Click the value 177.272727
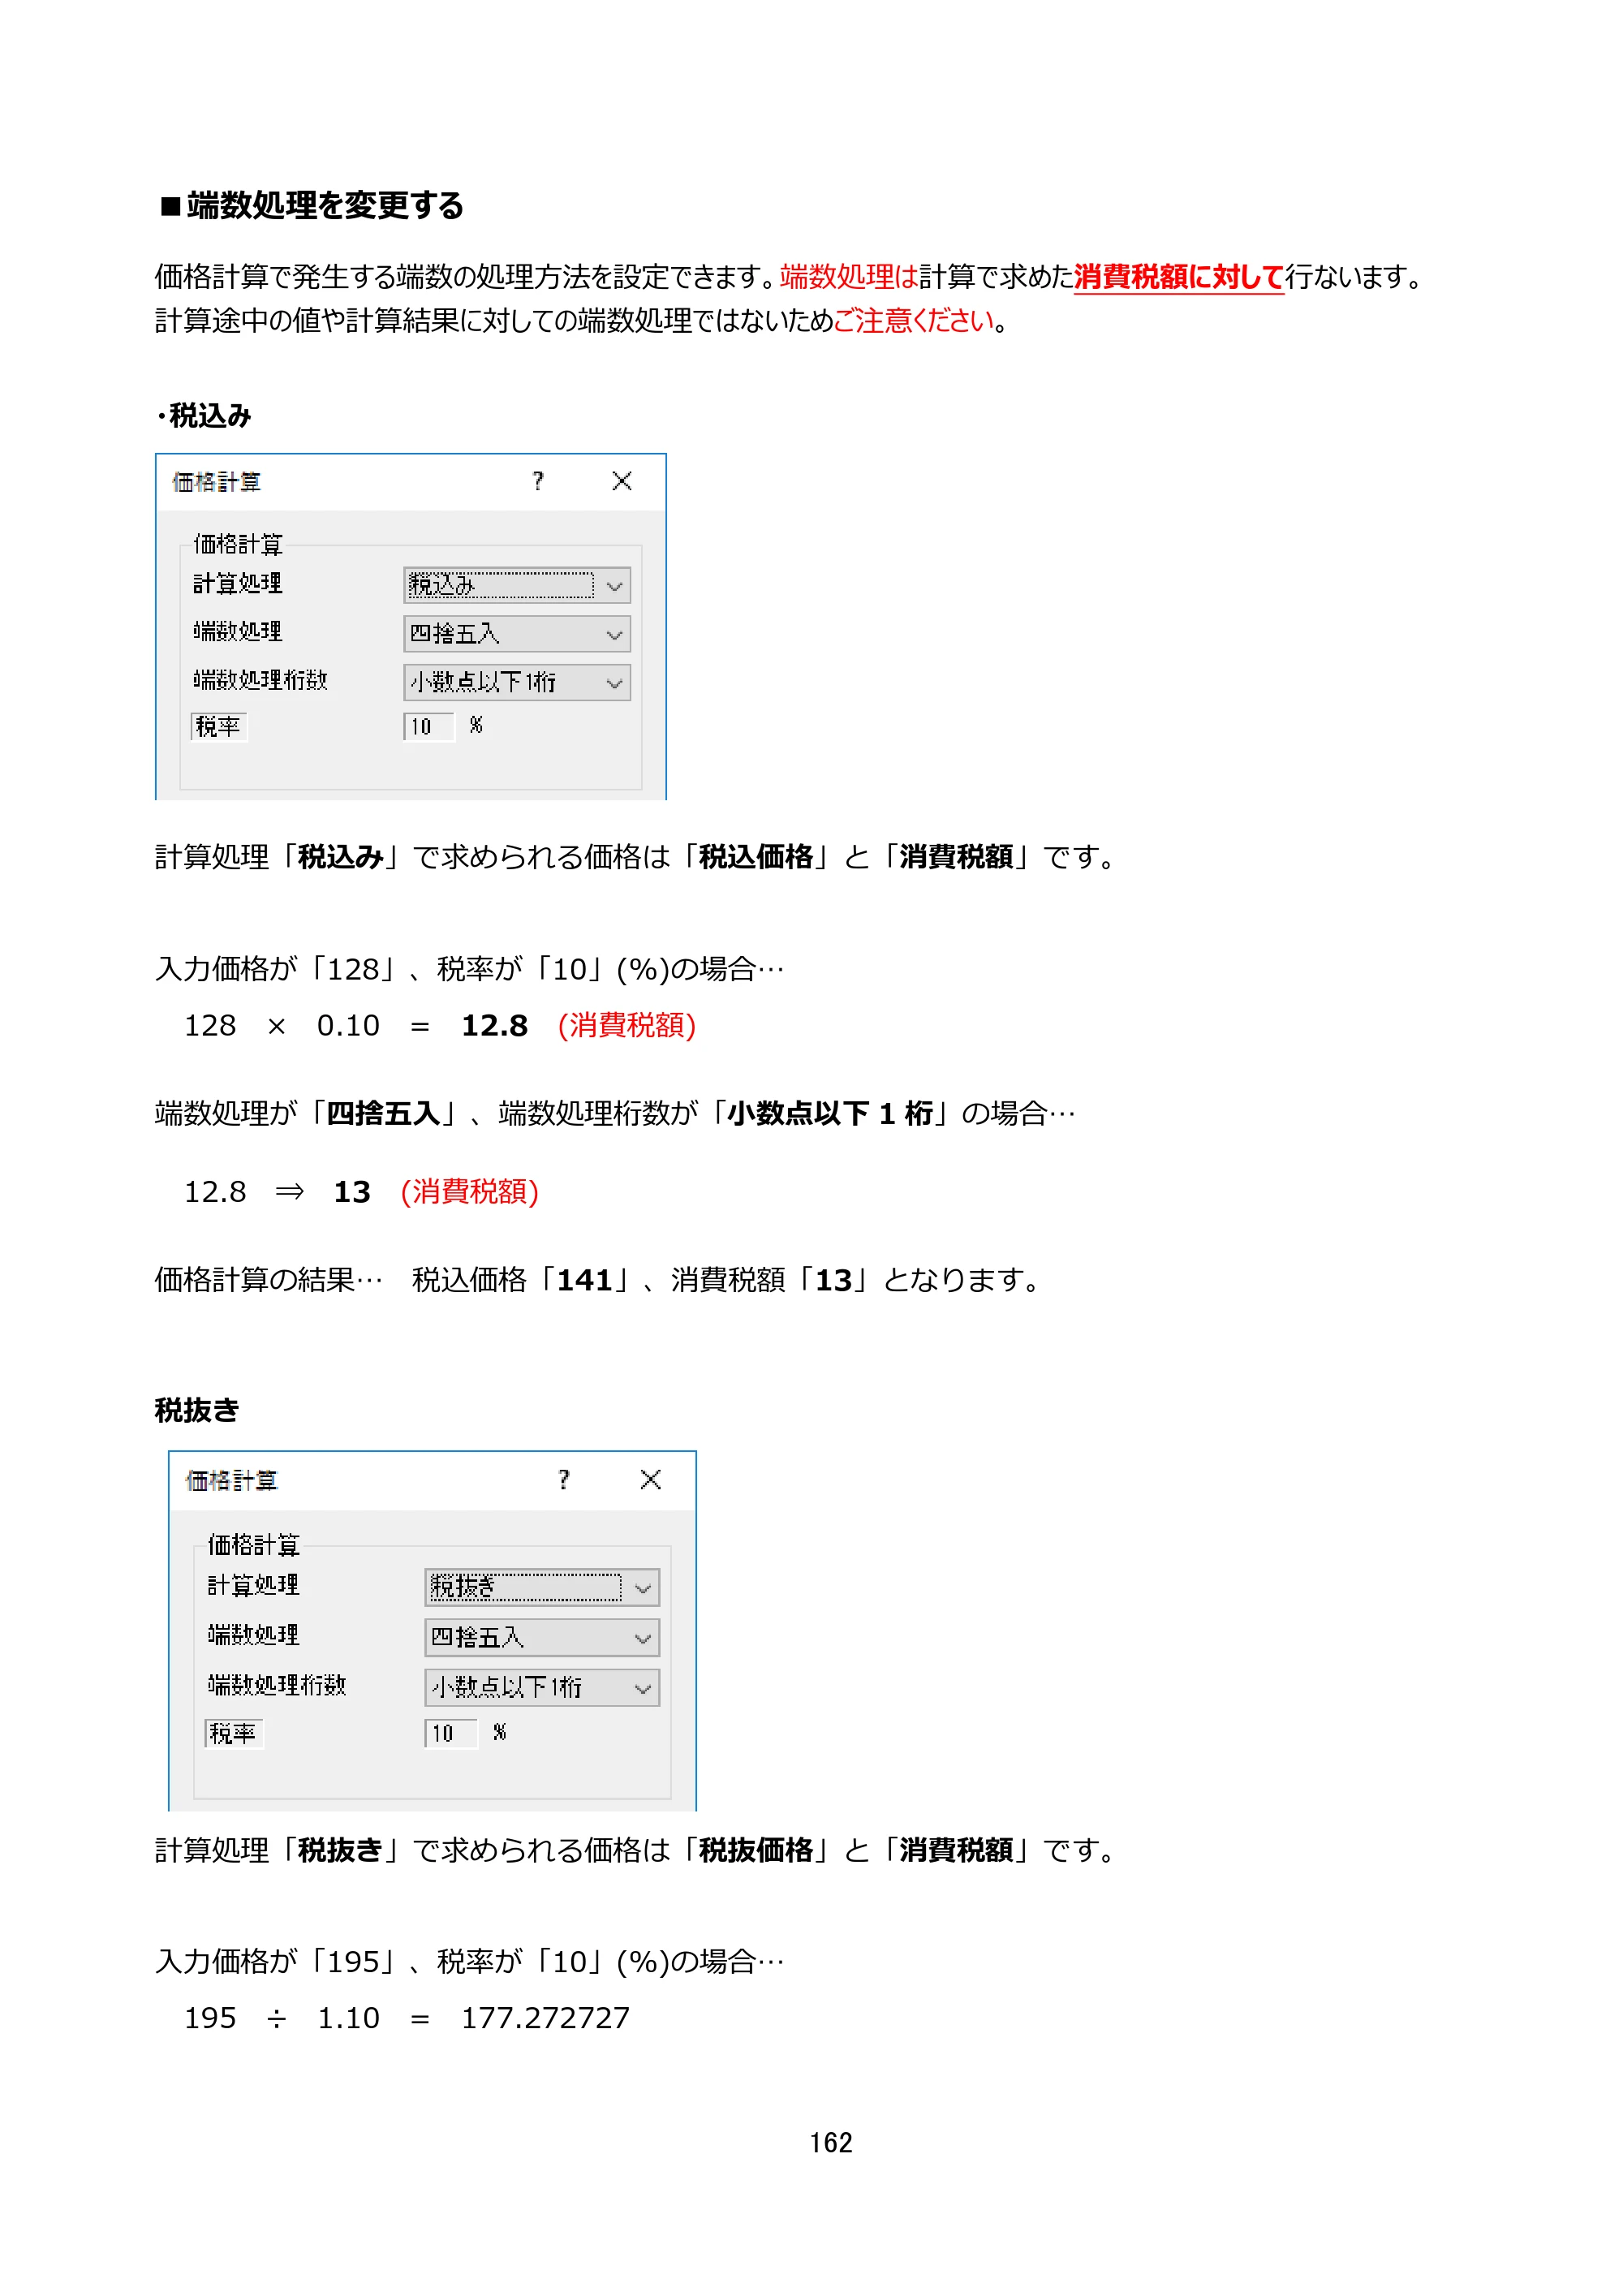Image resolution: width=1623 pixels, height=2296 pixels. (545, 2018)
